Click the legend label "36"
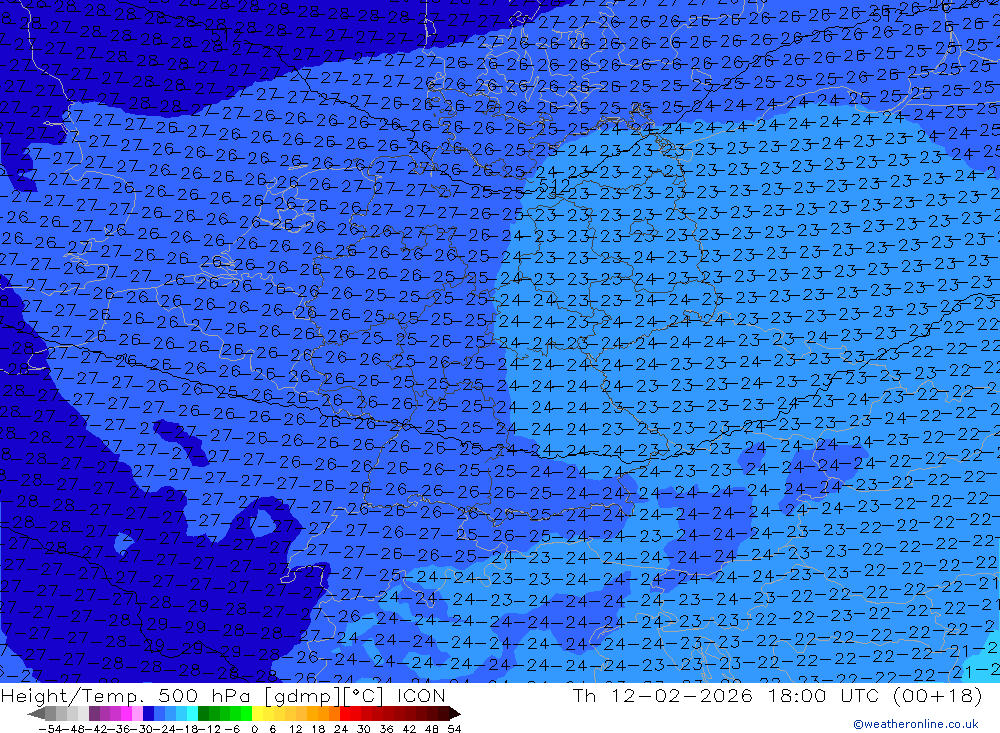1000x733 pixels. coord(386,728)
